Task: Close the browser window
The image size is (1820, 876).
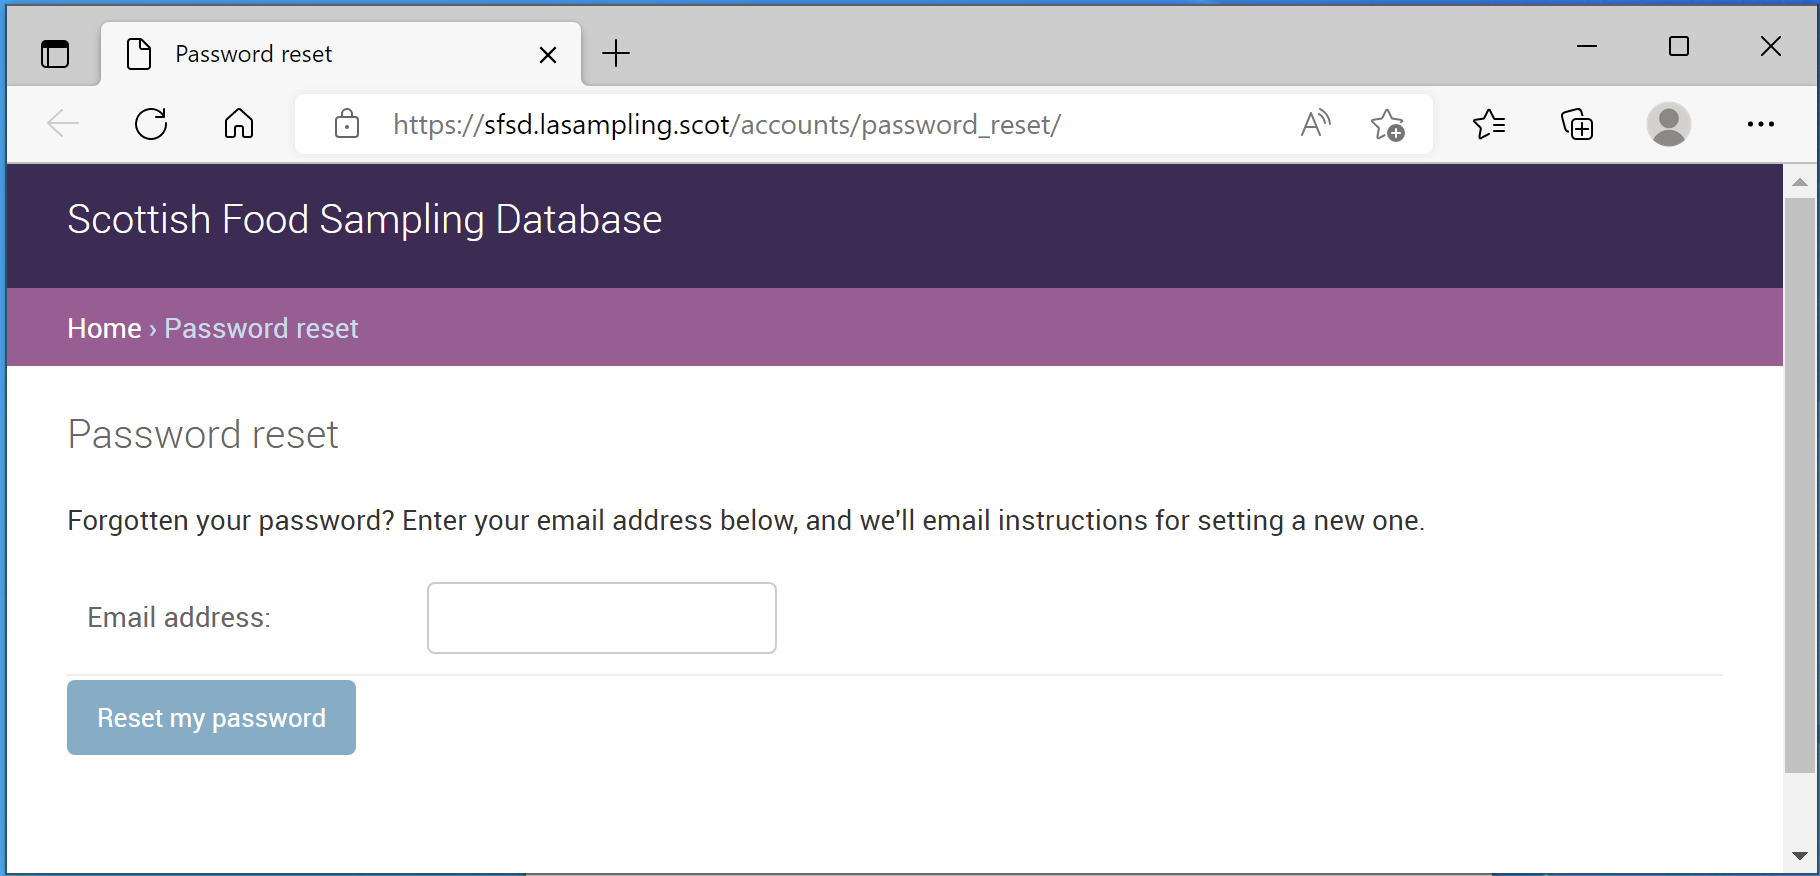Action: point(1771,46)
